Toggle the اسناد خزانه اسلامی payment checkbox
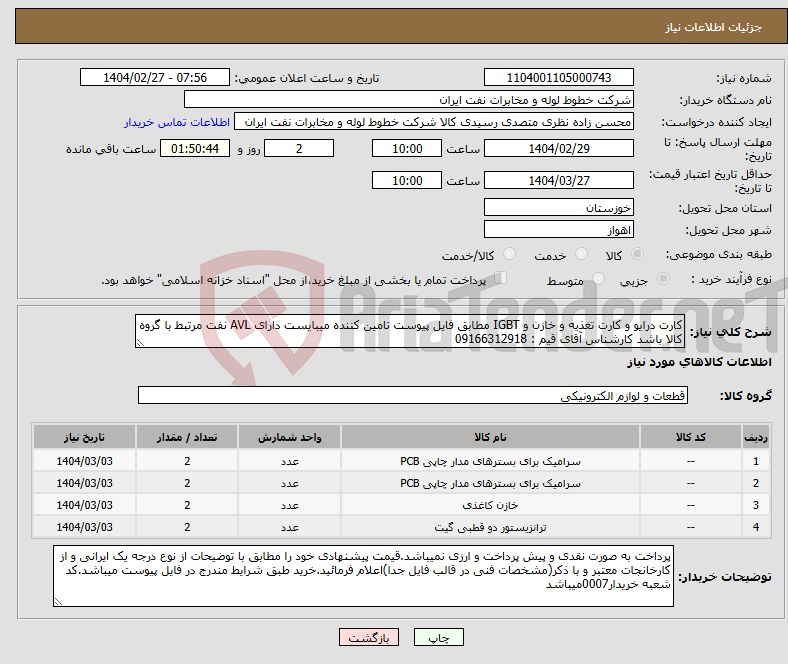 (x=501, y=277)
